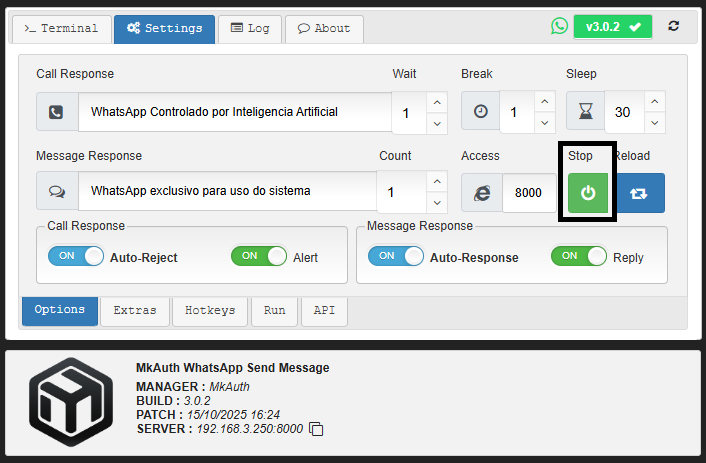This screenshot has height=463, width=706.
Task: Select the Options bottom tab
Action: point(60,310)
